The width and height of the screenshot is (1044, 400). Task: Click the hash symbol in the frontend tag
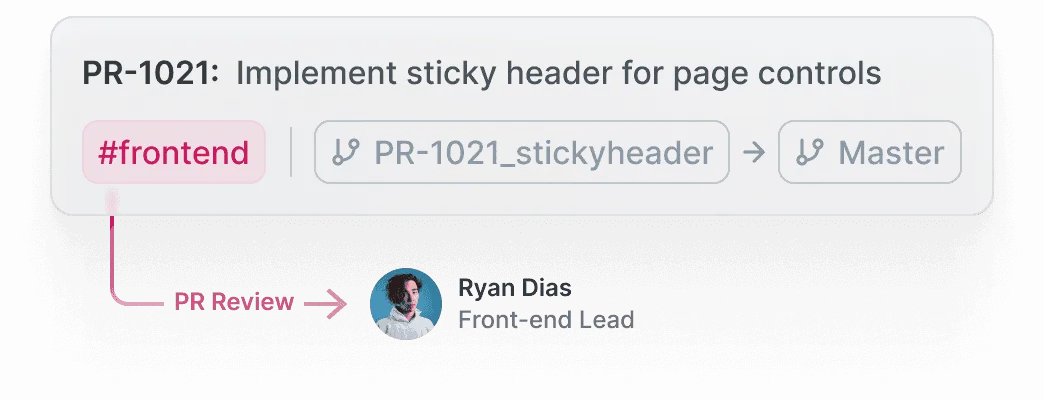(108, 152)
